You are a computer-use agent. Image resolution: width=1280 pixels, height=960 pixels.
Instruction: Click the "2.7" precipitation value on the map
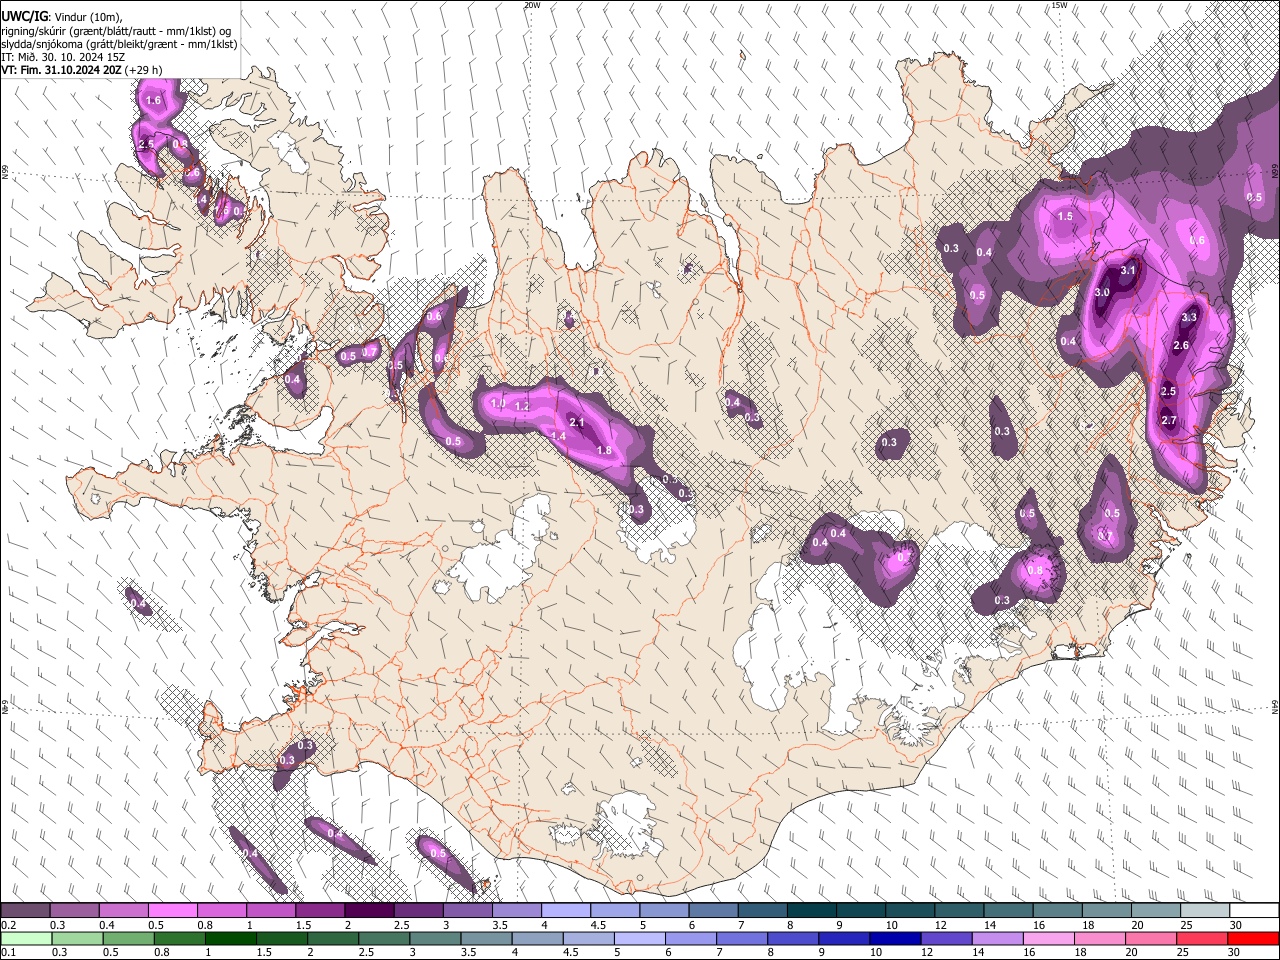(x=1169, y=421)
